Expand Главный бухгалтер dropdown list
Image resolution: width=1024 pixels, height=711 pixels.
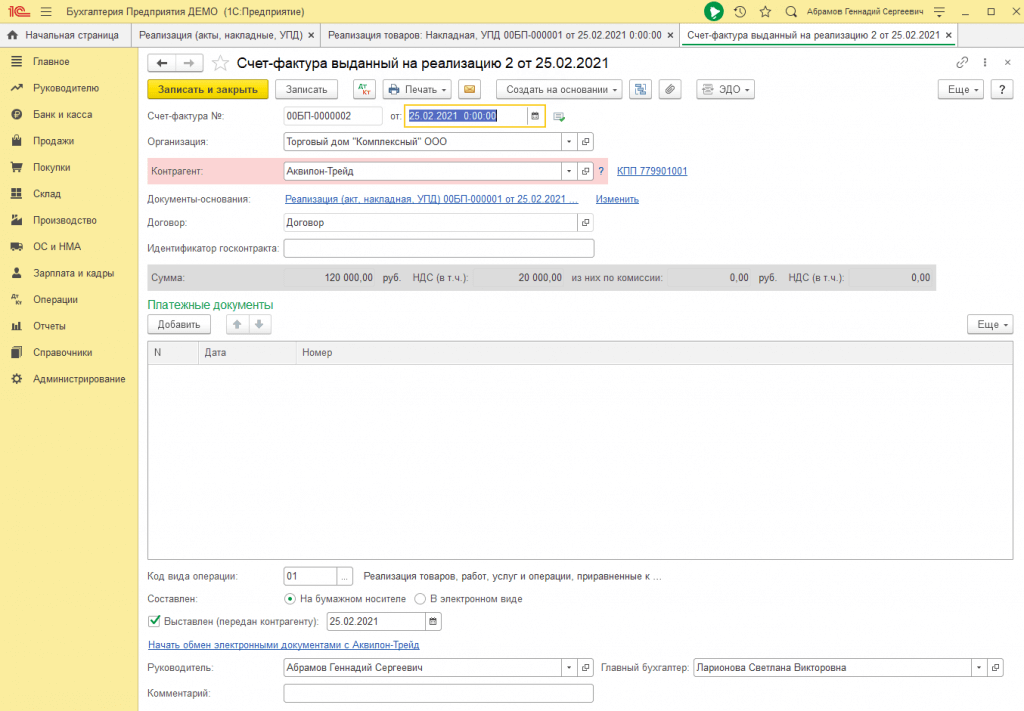[x=979, y=668]
